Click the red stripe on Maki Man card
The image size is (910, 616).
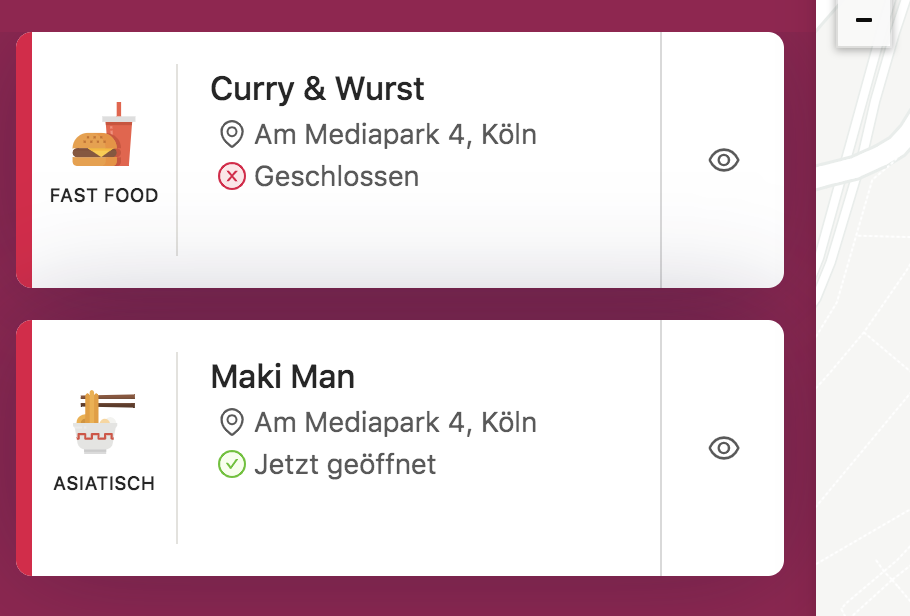click(x=24, y=448)
